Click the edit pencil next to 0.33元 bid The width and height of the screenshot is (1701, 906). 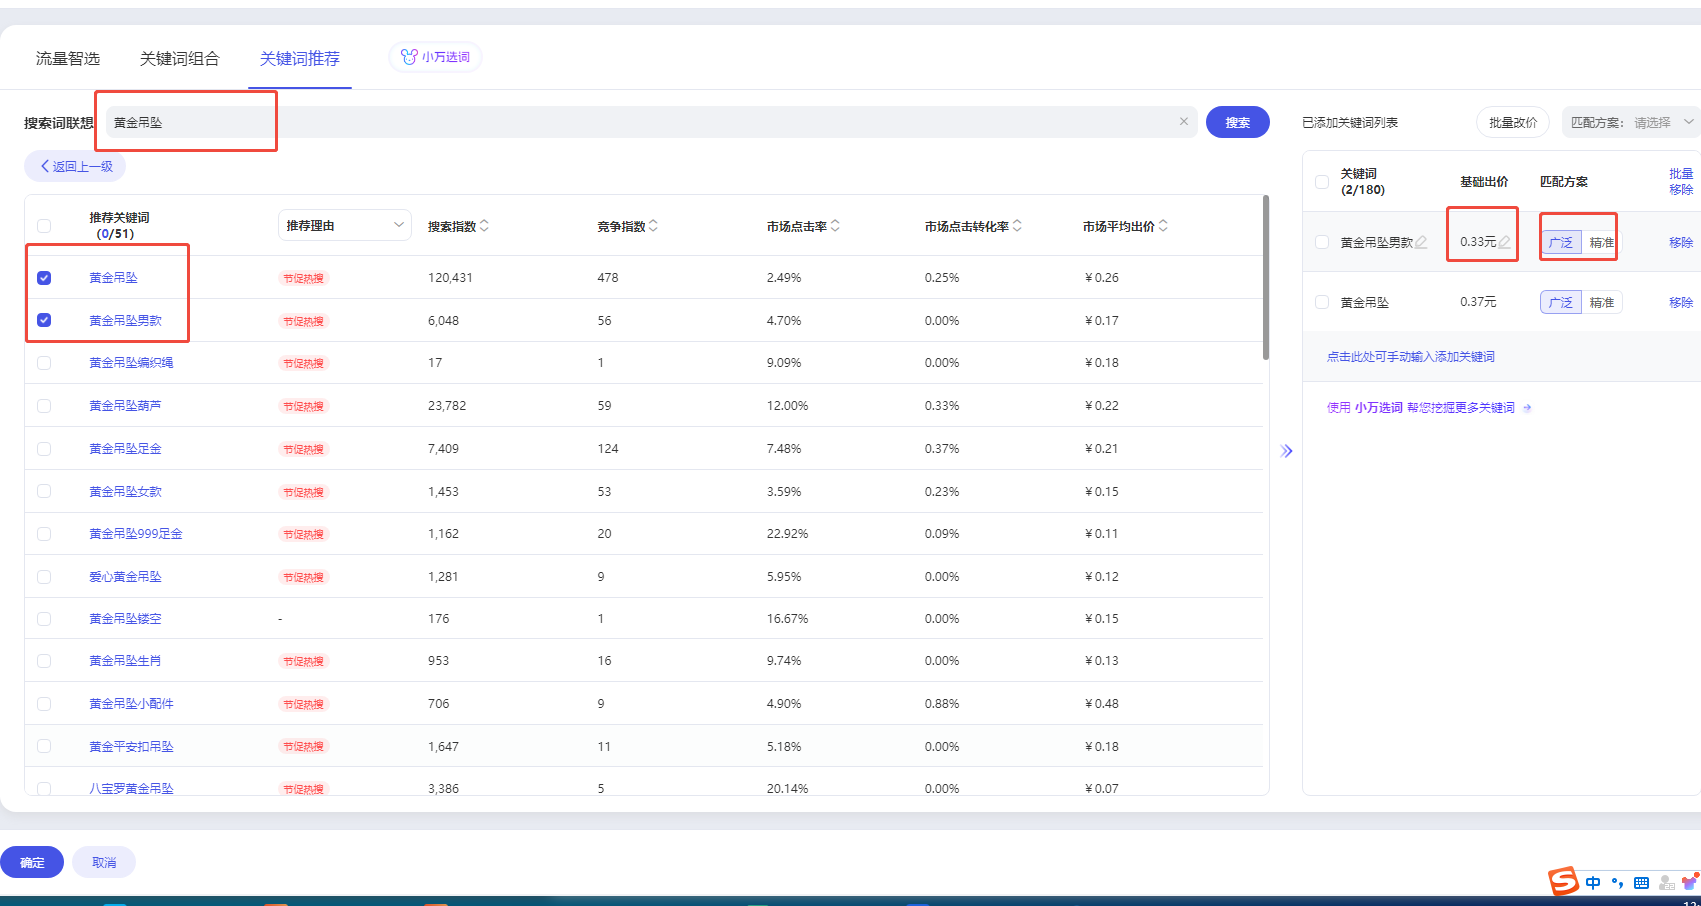pos(1504,242)
